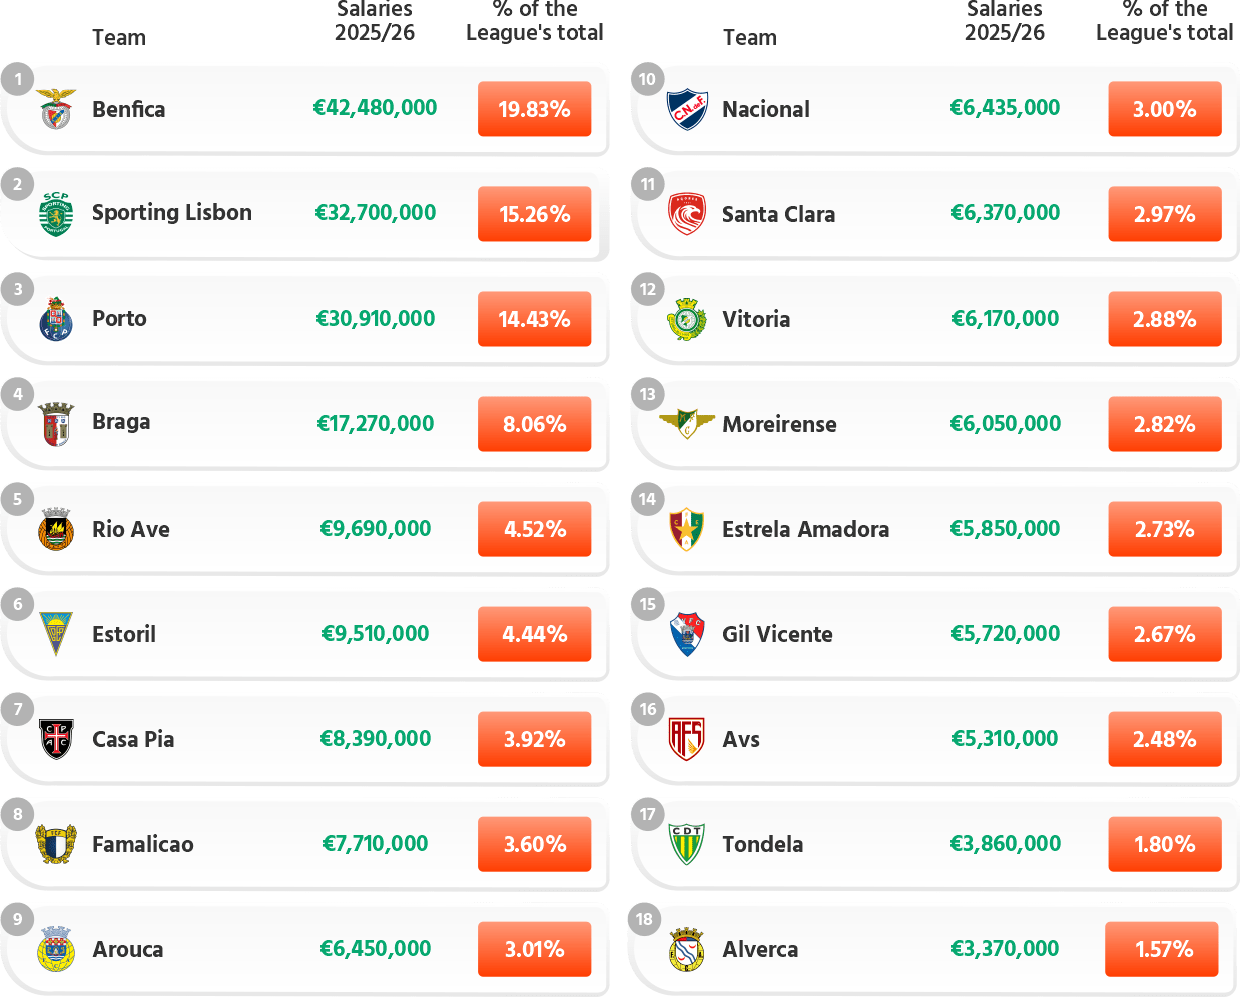1240x997 pixels.
Task: Click the Porto club crest
Action: tap(56, 319)
